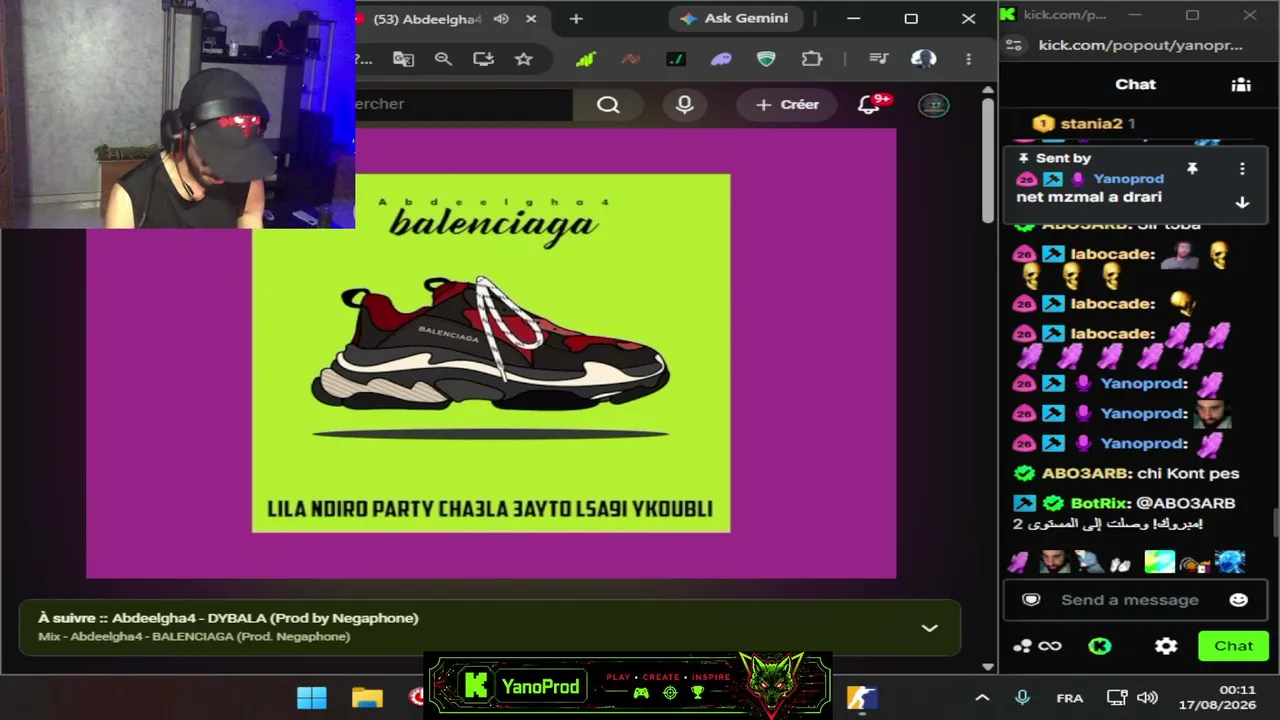Click the install app icon in address bar
Viewport: 1280px width, 720px height.
483,59
